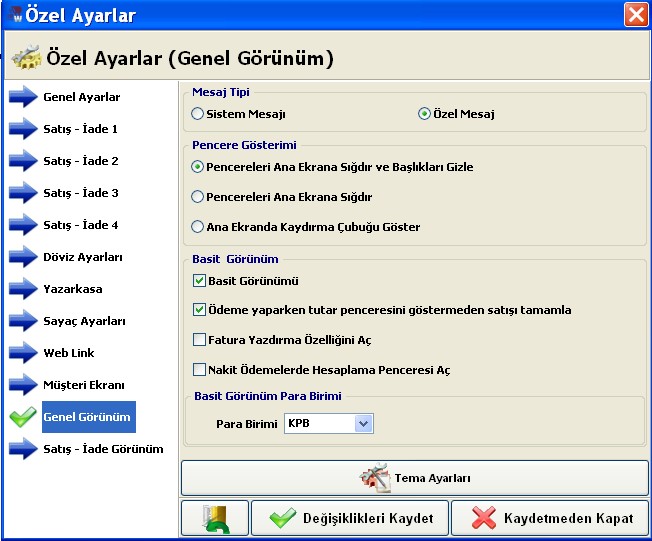Click the blue arrow beside Satış - İade 2
Screen dimensions: 652x541
pyautogui.click(x=23, y=161)
